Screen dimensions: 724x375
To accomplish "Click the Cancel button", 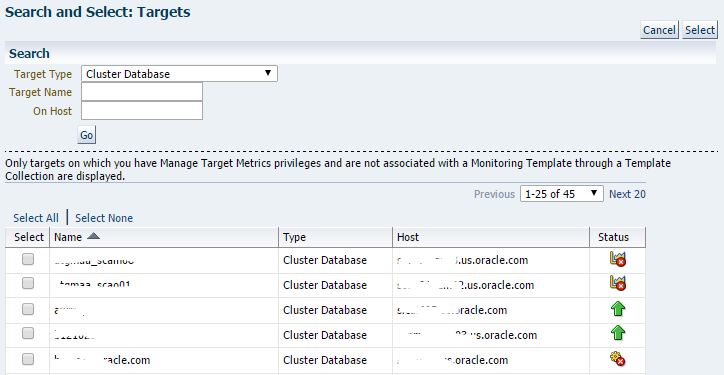I will [x=659, y=30].
